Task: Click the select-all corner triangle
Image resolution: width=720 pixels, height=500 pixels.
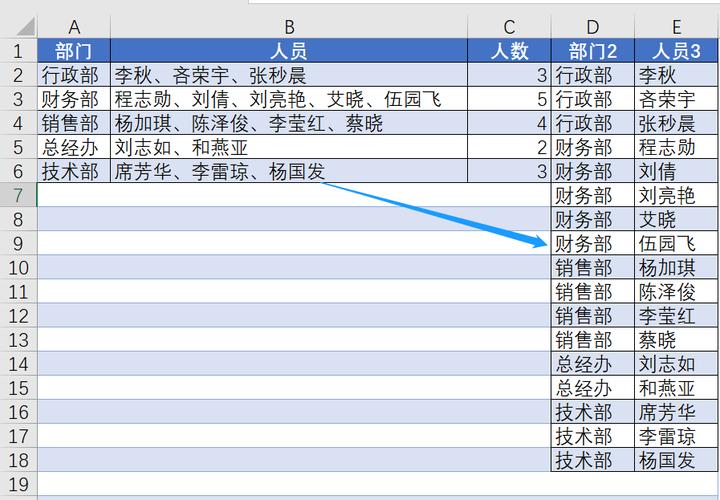Action: (x=25, y=27)
